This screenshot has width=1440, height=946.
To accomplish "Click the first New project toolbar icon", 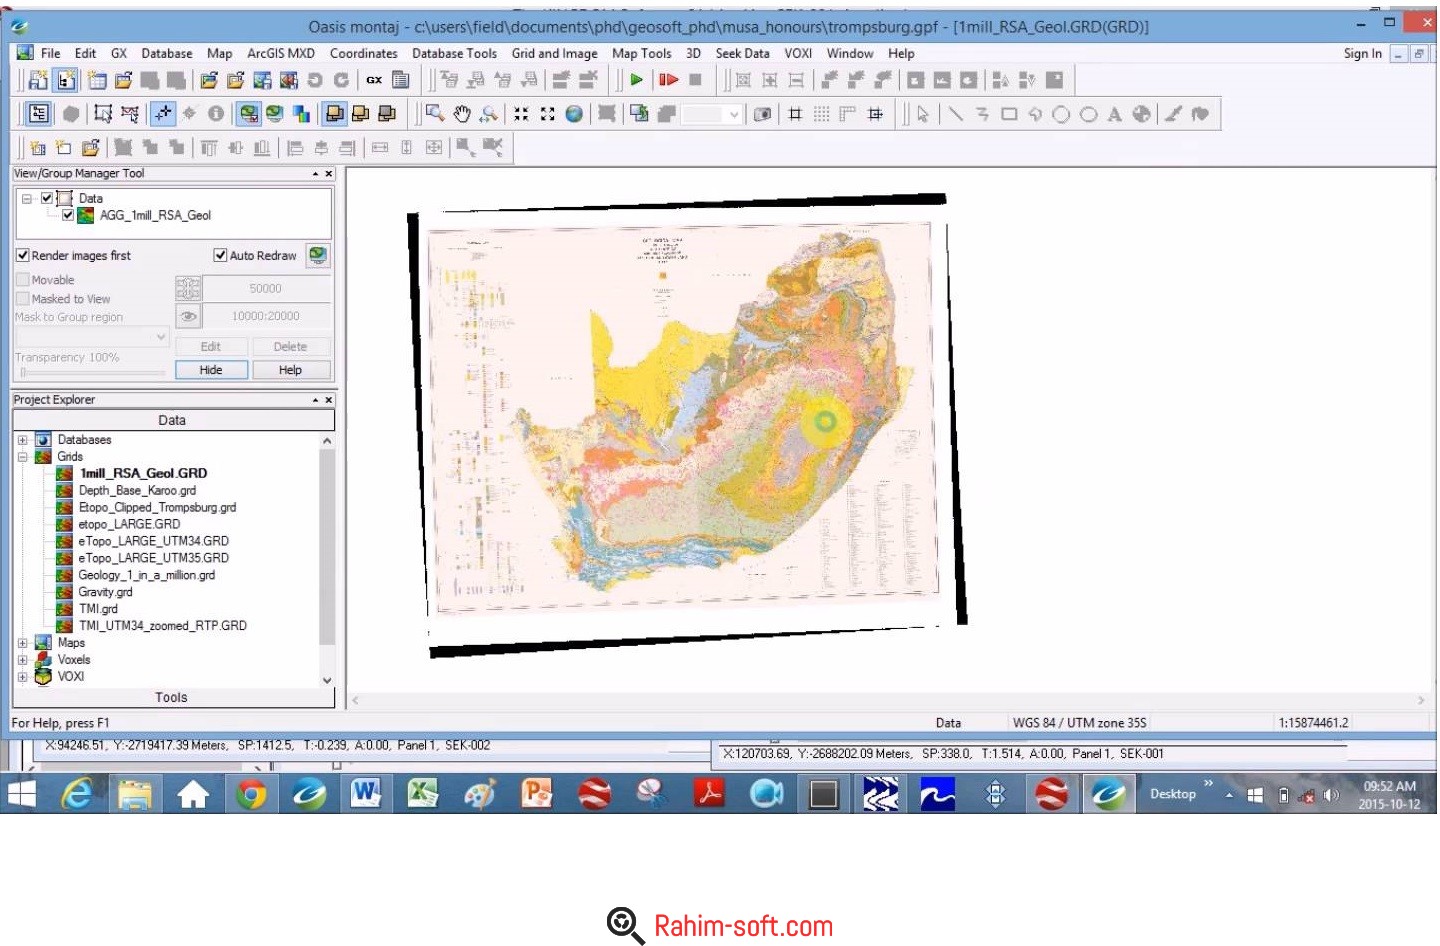I will 38,80.
